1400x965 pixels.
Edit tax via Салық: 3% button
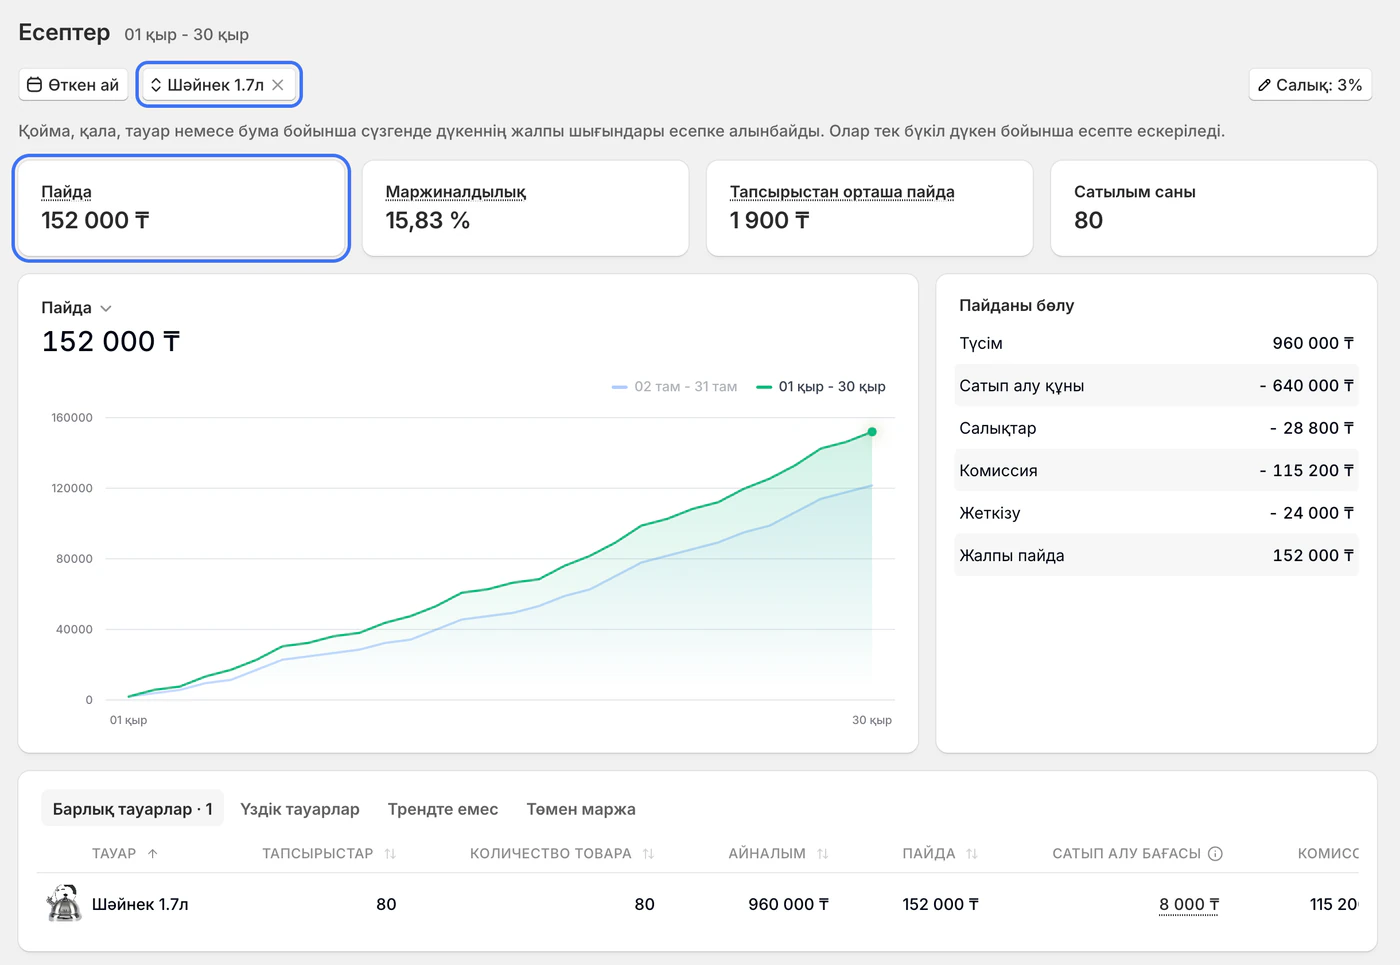click(x=1310, y=85)
